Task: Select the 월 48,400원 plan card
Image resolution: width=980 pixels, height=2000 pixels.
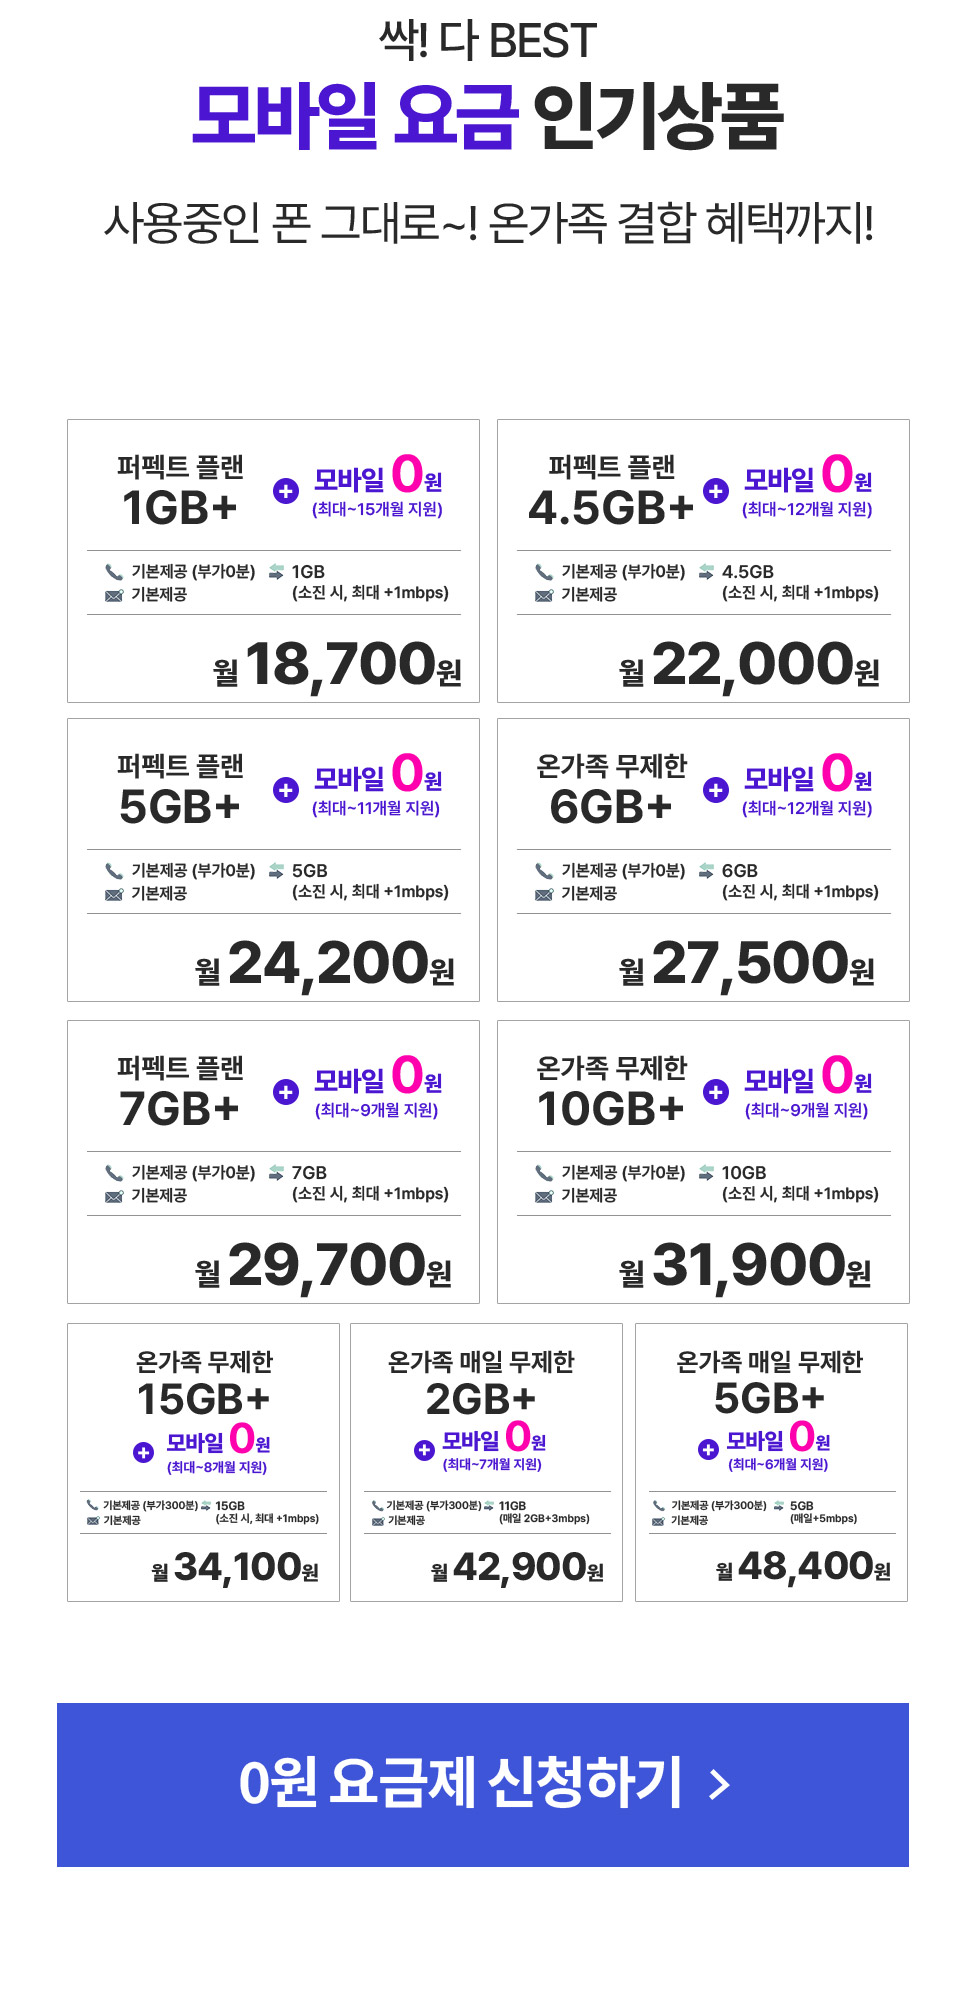Action: tap(771, 1462)
